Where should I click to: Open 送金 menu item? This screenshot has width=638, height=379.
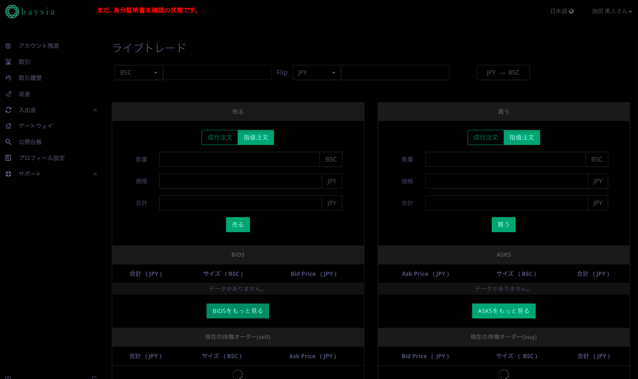tap(24, 94)
